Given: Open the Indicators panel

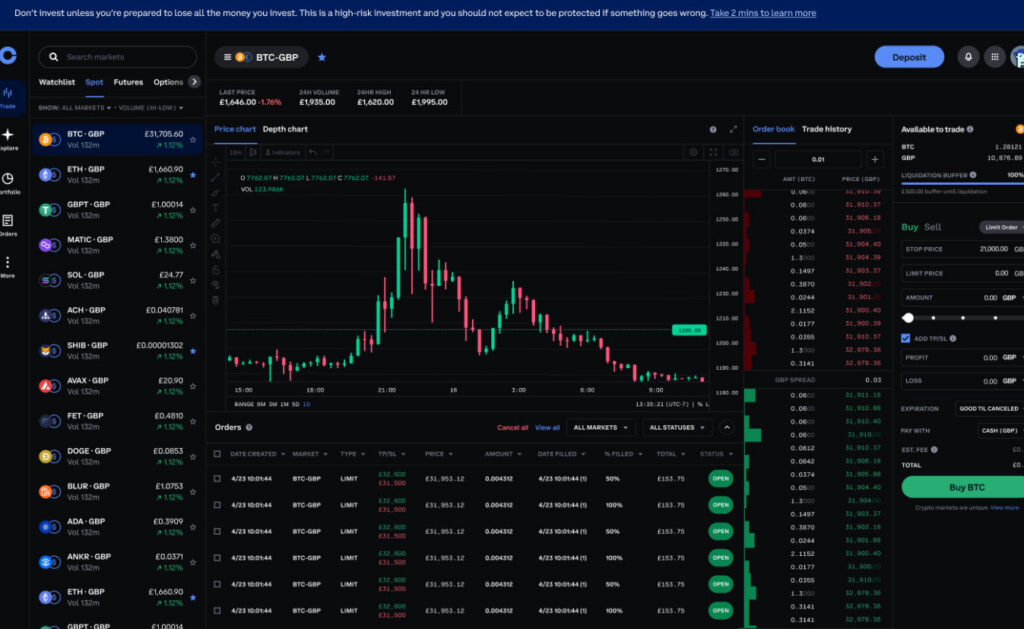Looking at the screenshot, I should [285, 152].
